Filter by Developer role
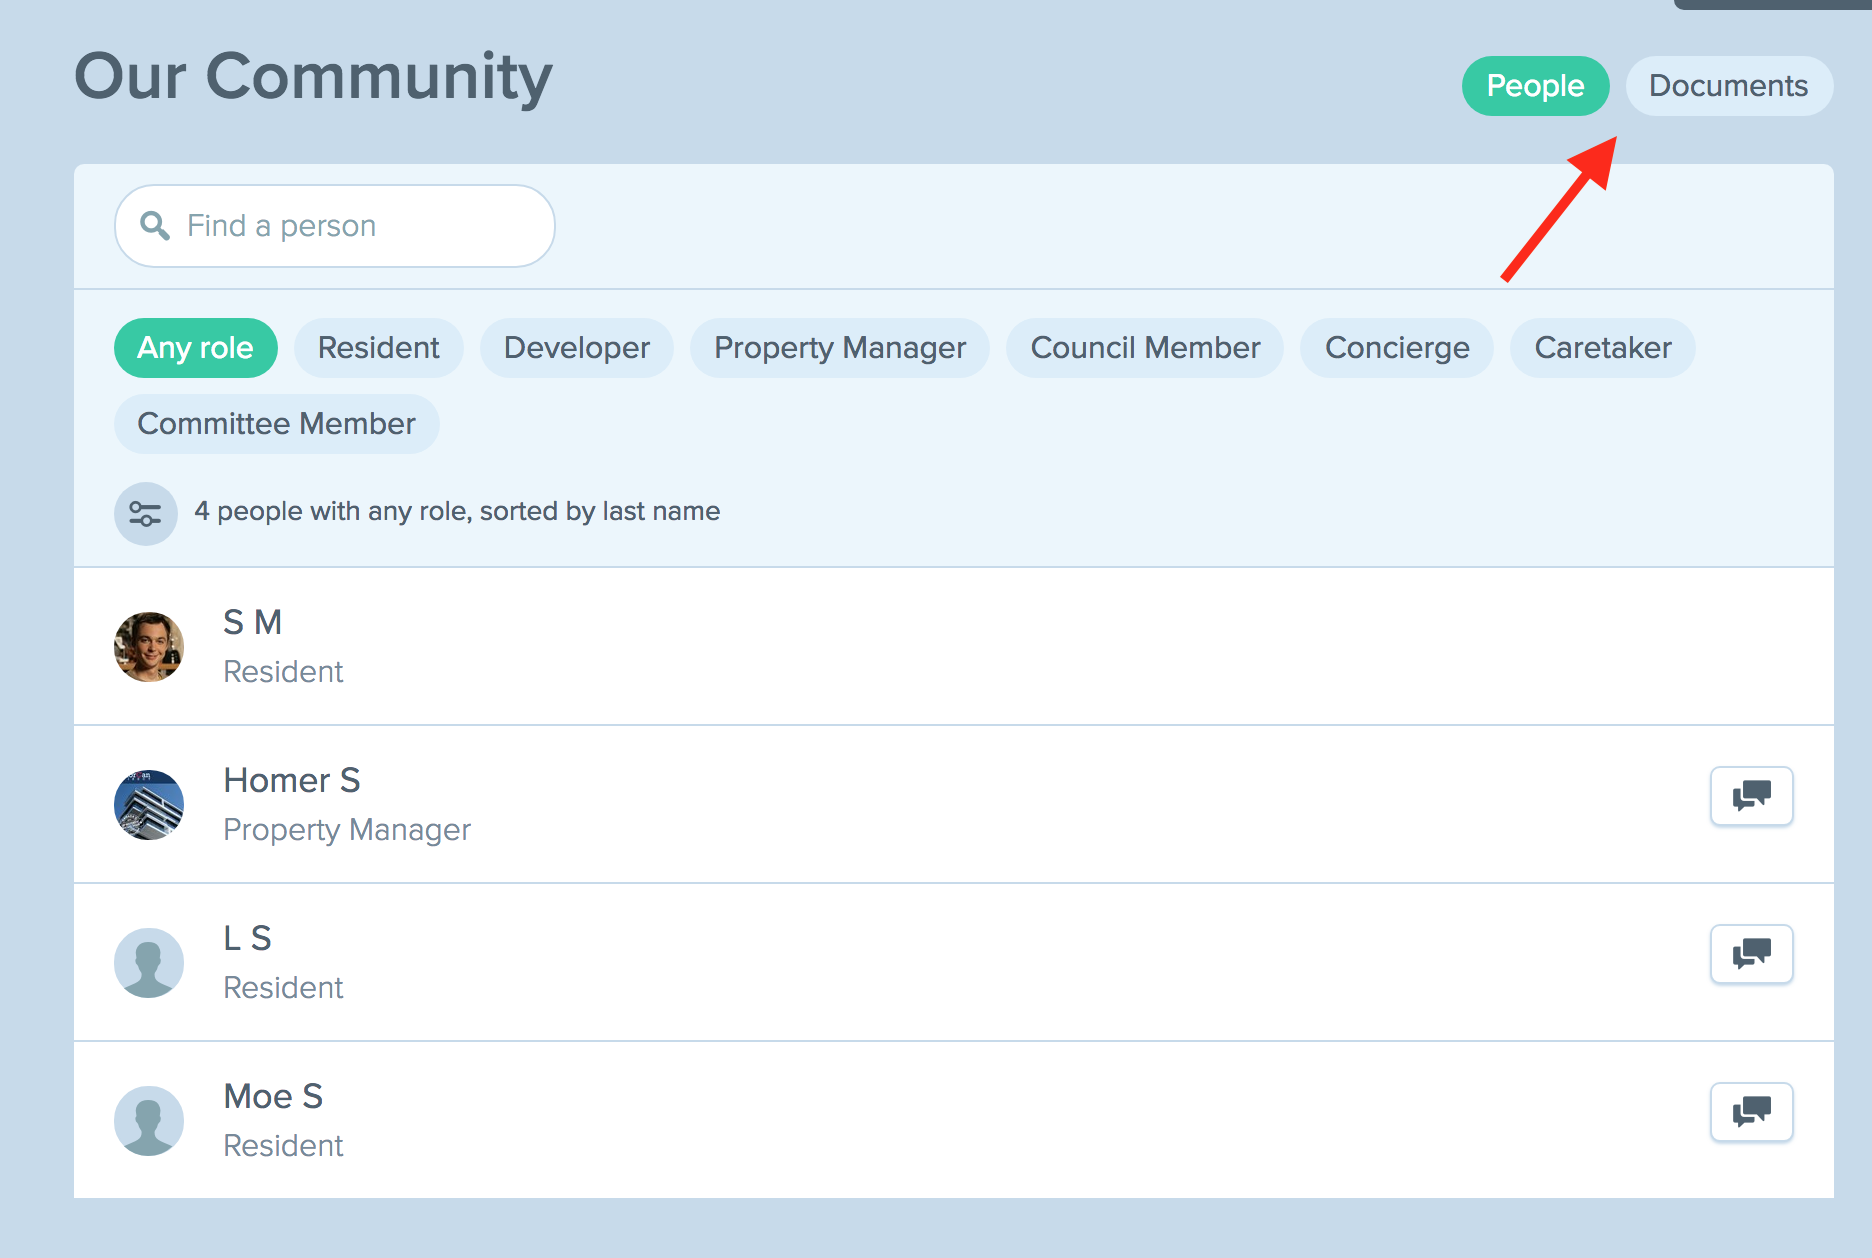The image size is (1872, 1258). tap(576, 348)
